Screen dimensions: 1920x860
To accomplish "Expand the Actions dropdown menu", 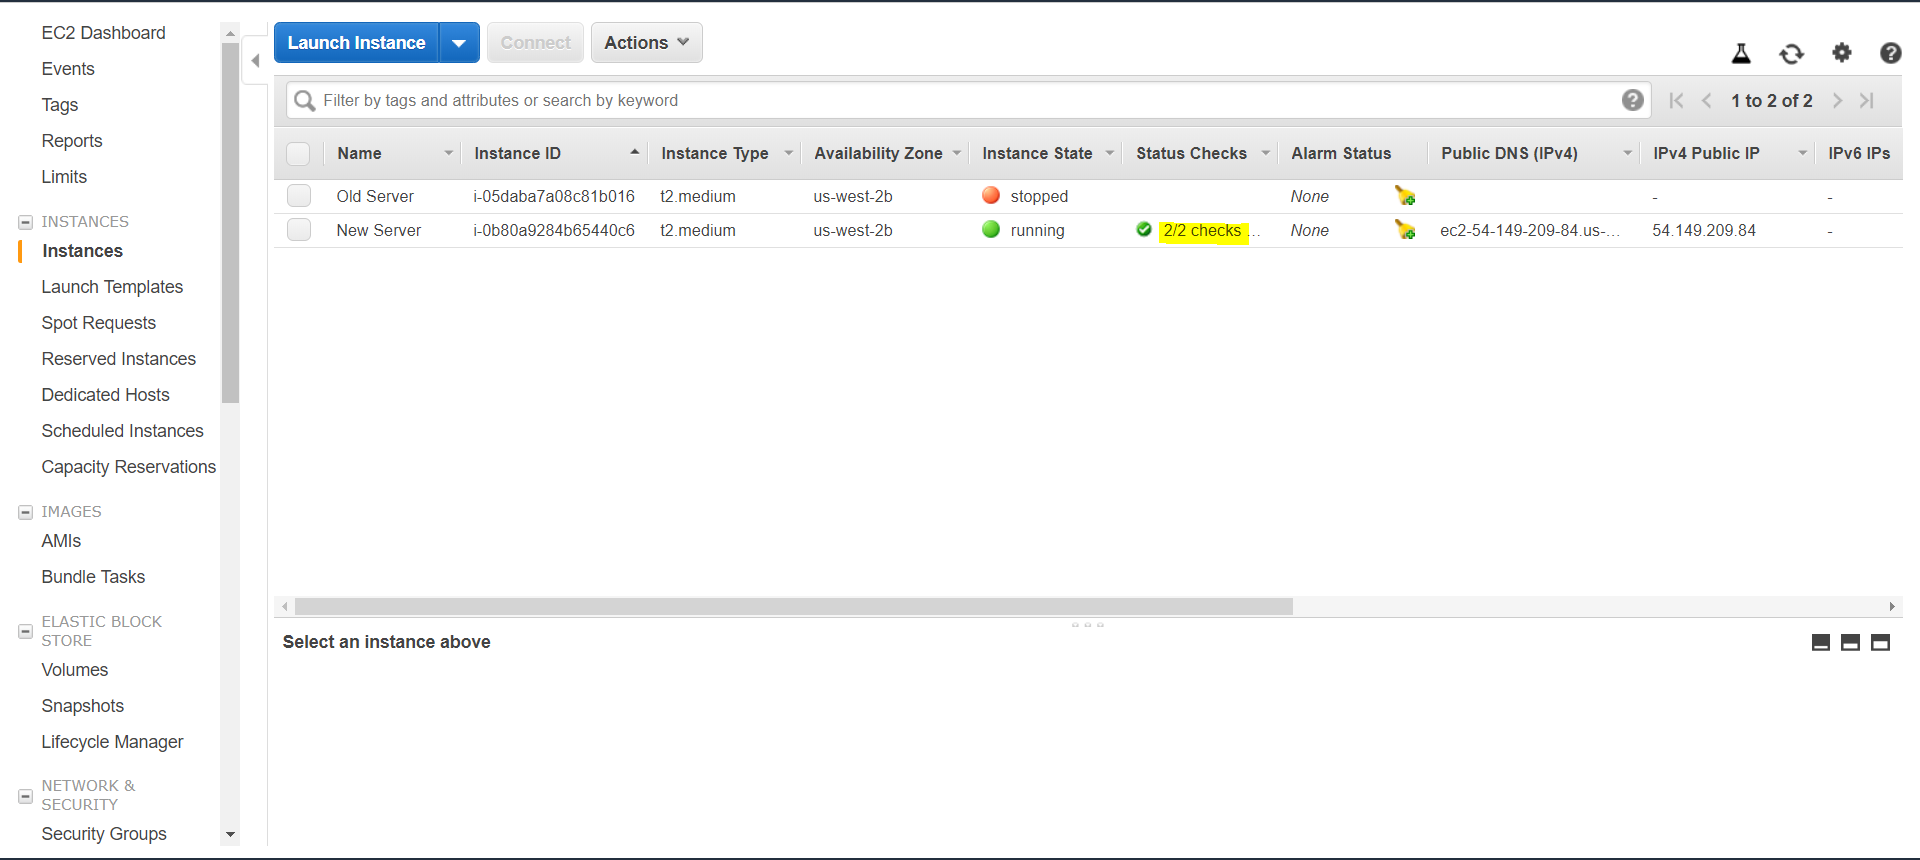I will tap(646, 43).
